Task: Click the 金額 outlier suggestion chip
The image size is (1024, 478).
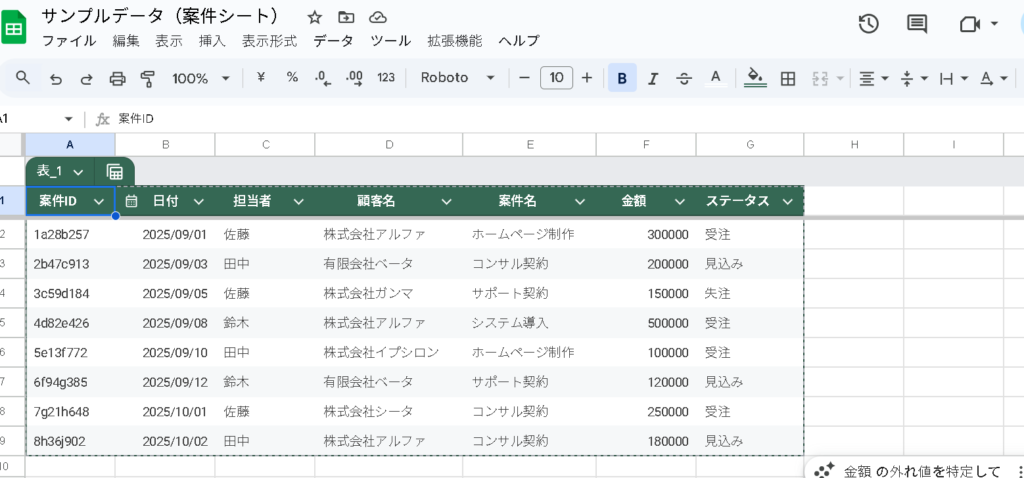Action: tap(914, 470)
